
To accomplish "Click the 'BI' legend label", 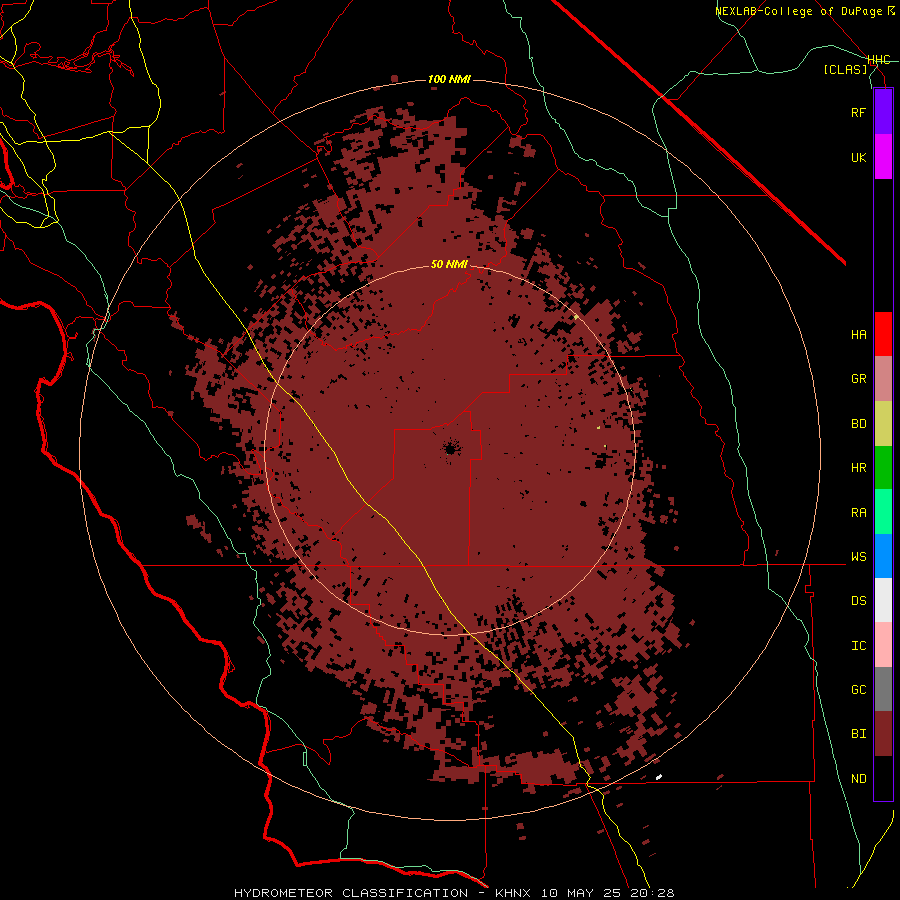I will click(x=858, y=734).
